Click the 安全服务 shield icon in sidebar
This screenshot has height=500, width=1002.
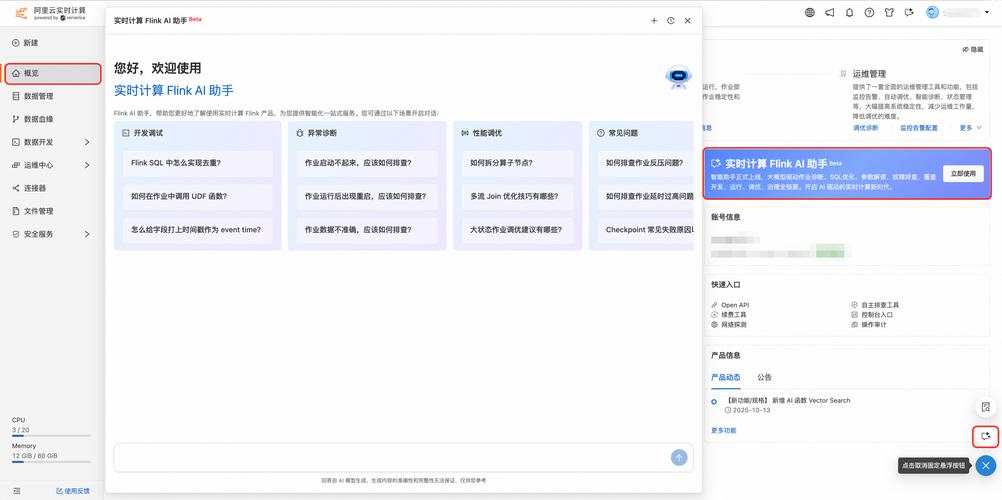click(16, 234)
